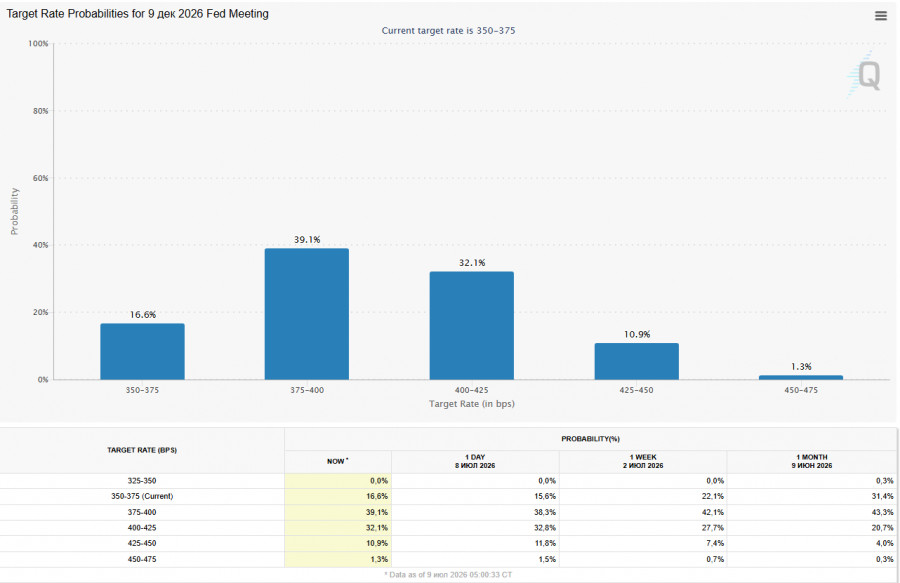Open the chart hamburger menu

click(x=880, y=16)
